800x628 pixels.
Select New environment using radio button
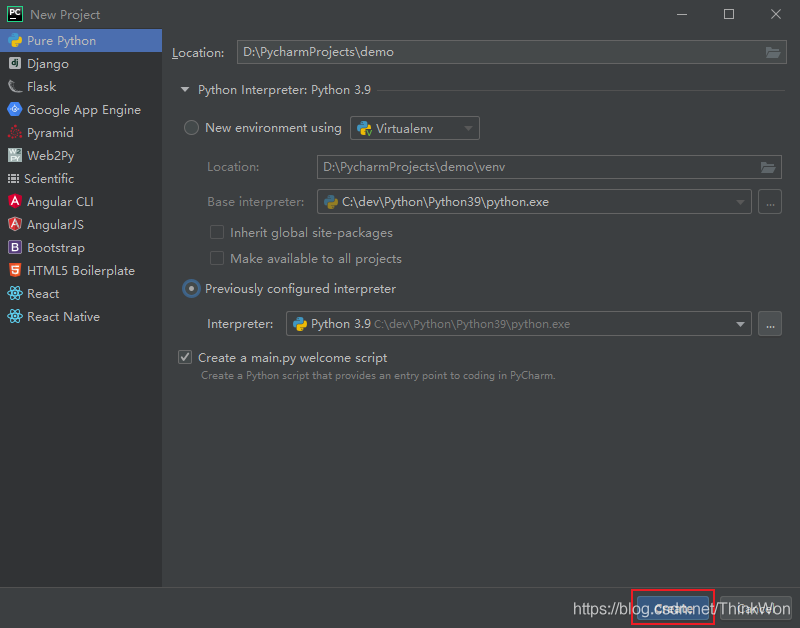[191, 128]
